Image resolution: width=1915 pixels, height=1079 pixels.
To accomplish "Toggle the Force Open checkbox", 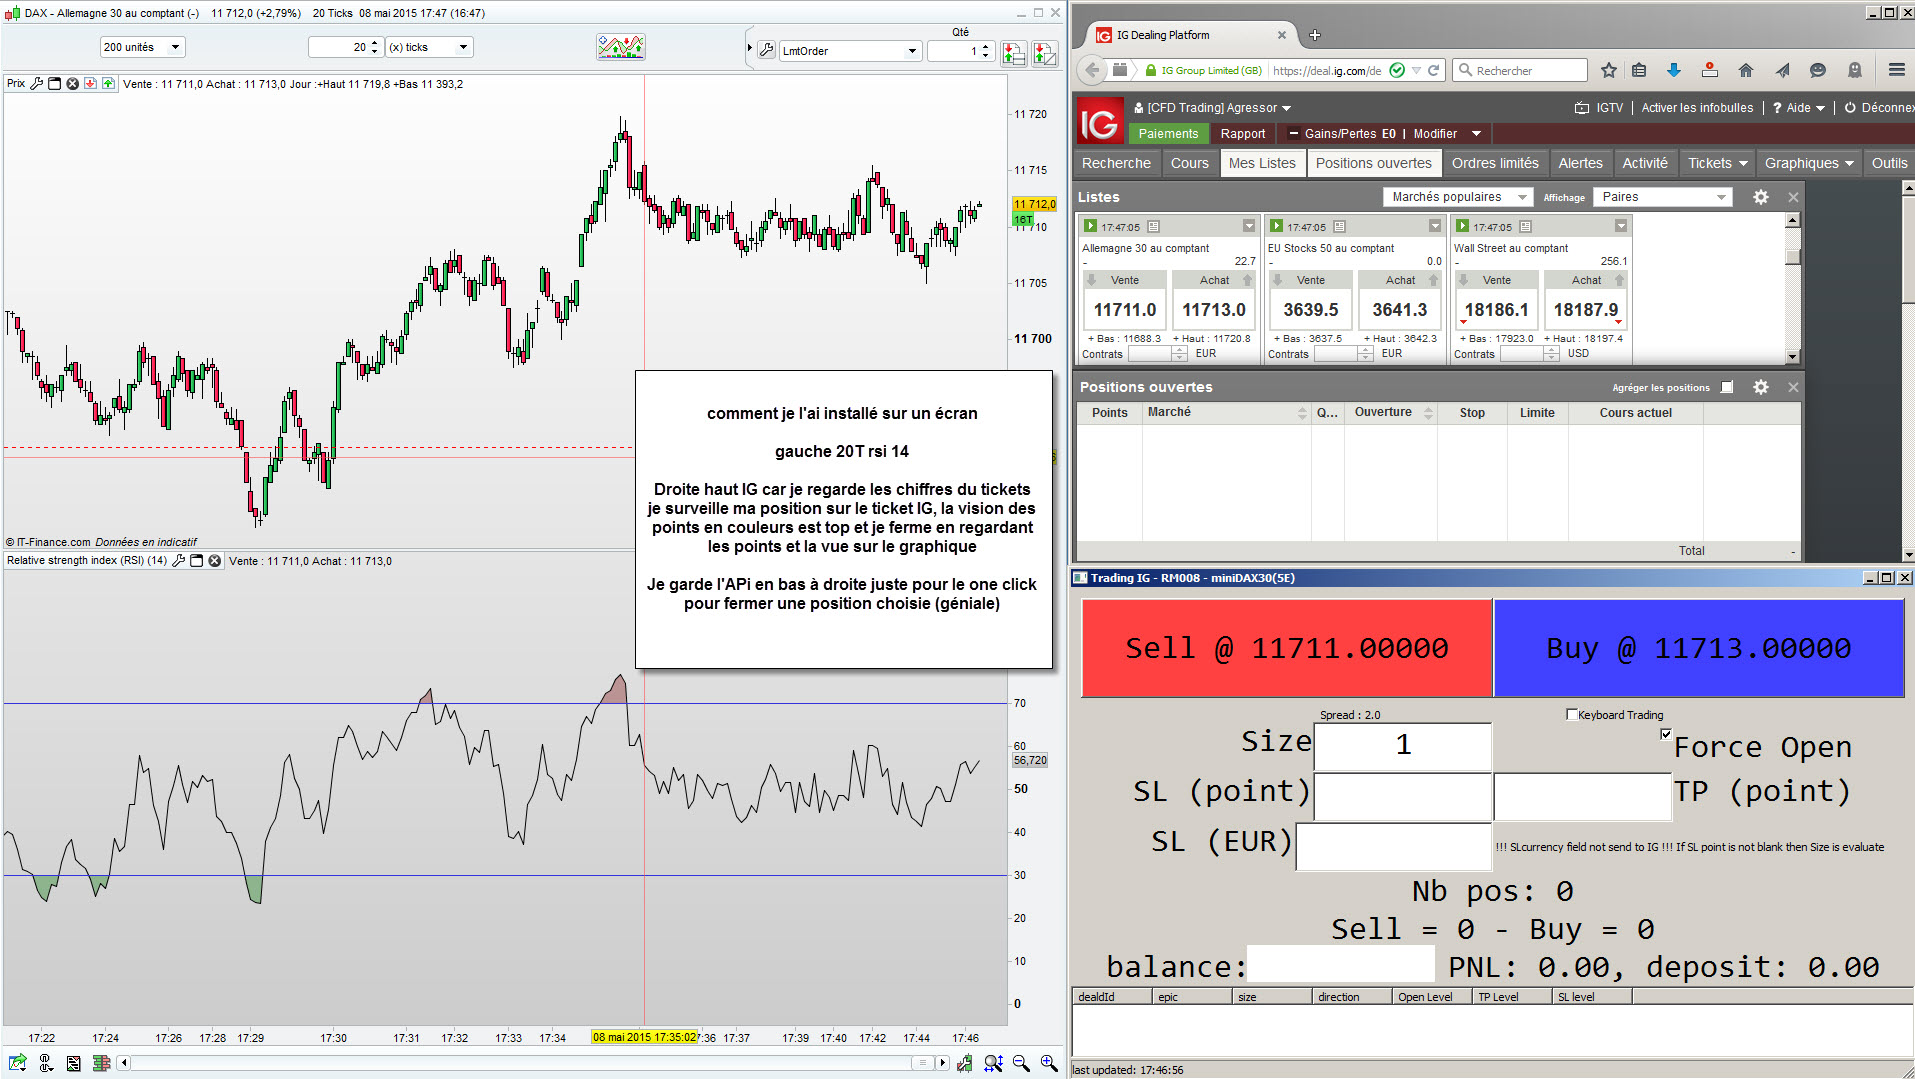I will (1666, 734).
